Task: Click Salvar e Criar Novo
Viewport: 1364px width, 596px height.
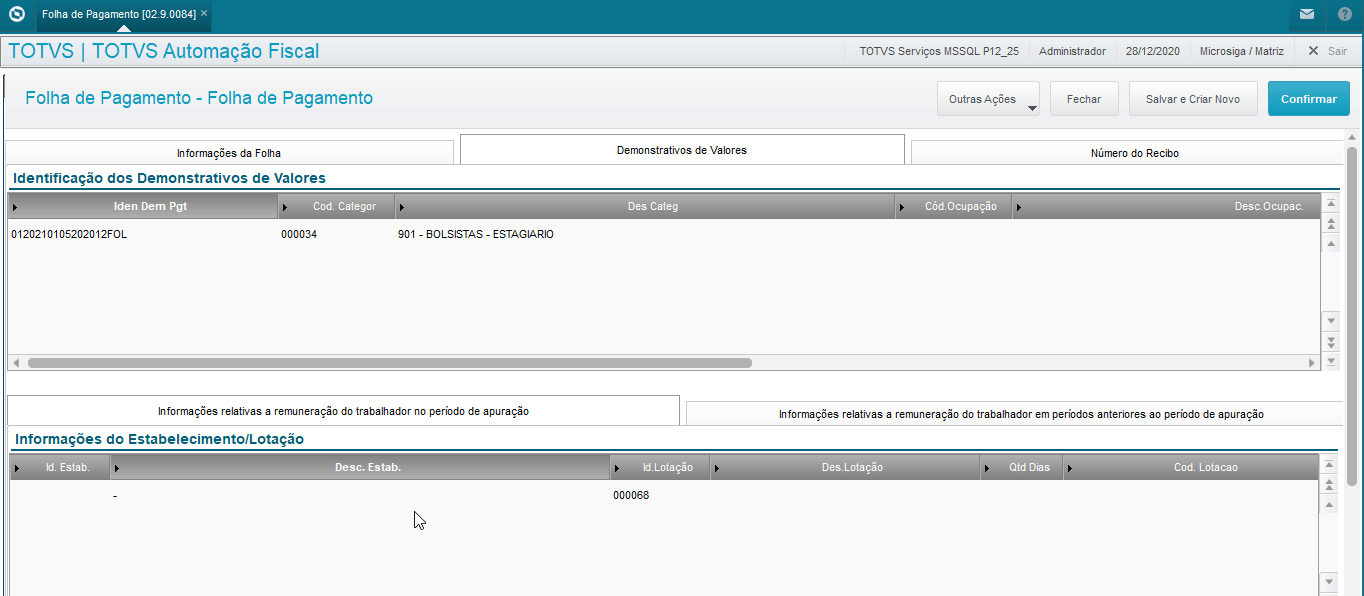Action: pyautogui.click(x=1193, y=99)
